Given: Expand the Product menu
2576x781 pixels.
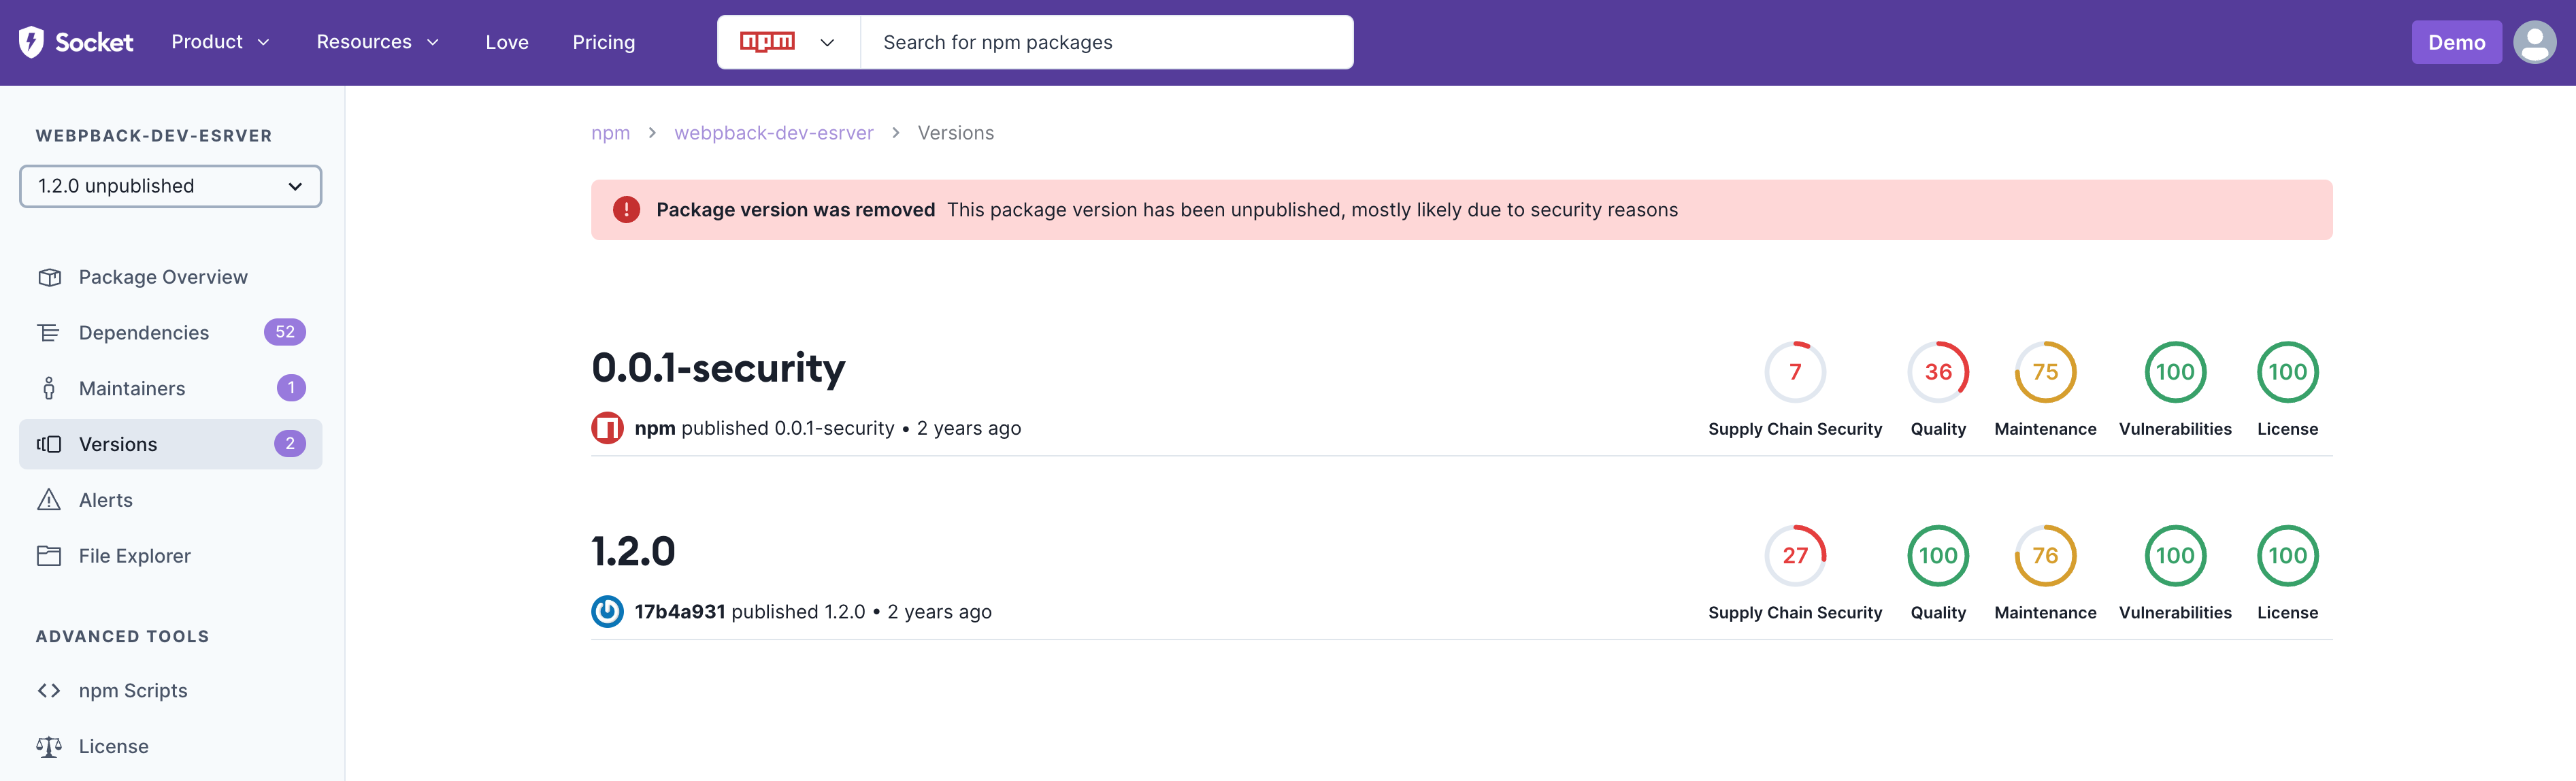Looking at the screenshot, I should coord(221,42).
